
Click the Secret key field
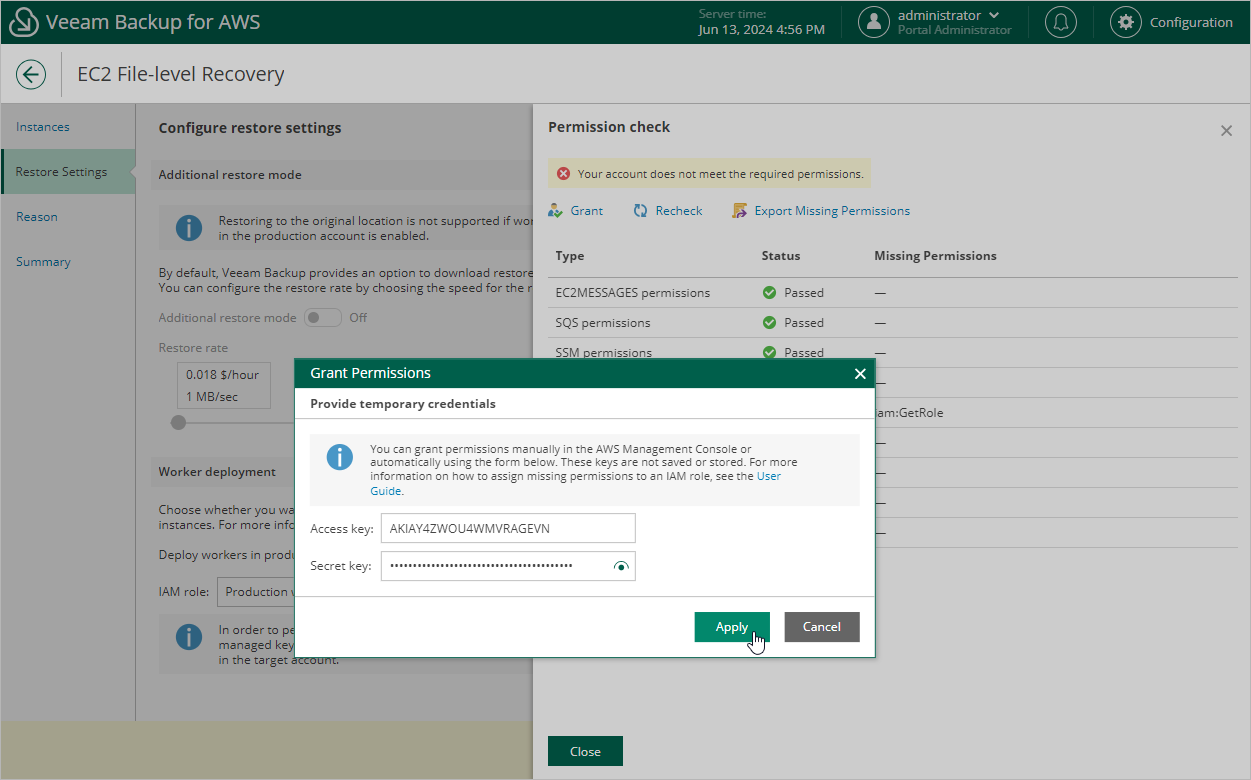(x=508, y=566)
